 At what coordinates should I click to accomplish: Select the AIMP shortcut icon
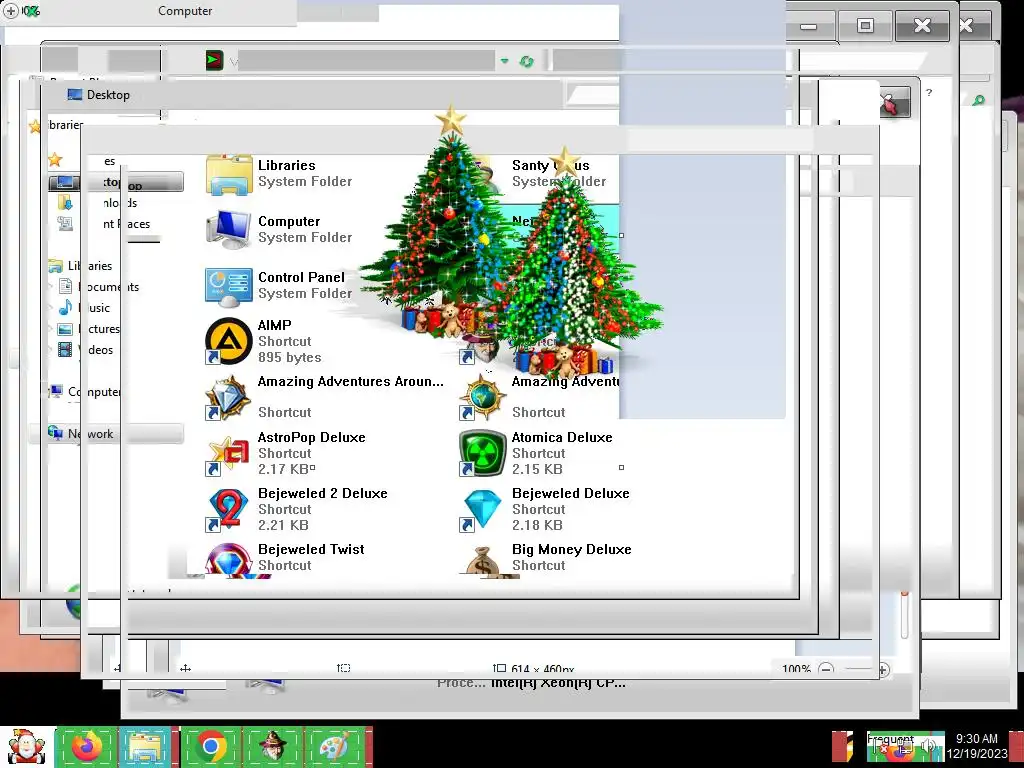tap(229, 341)
